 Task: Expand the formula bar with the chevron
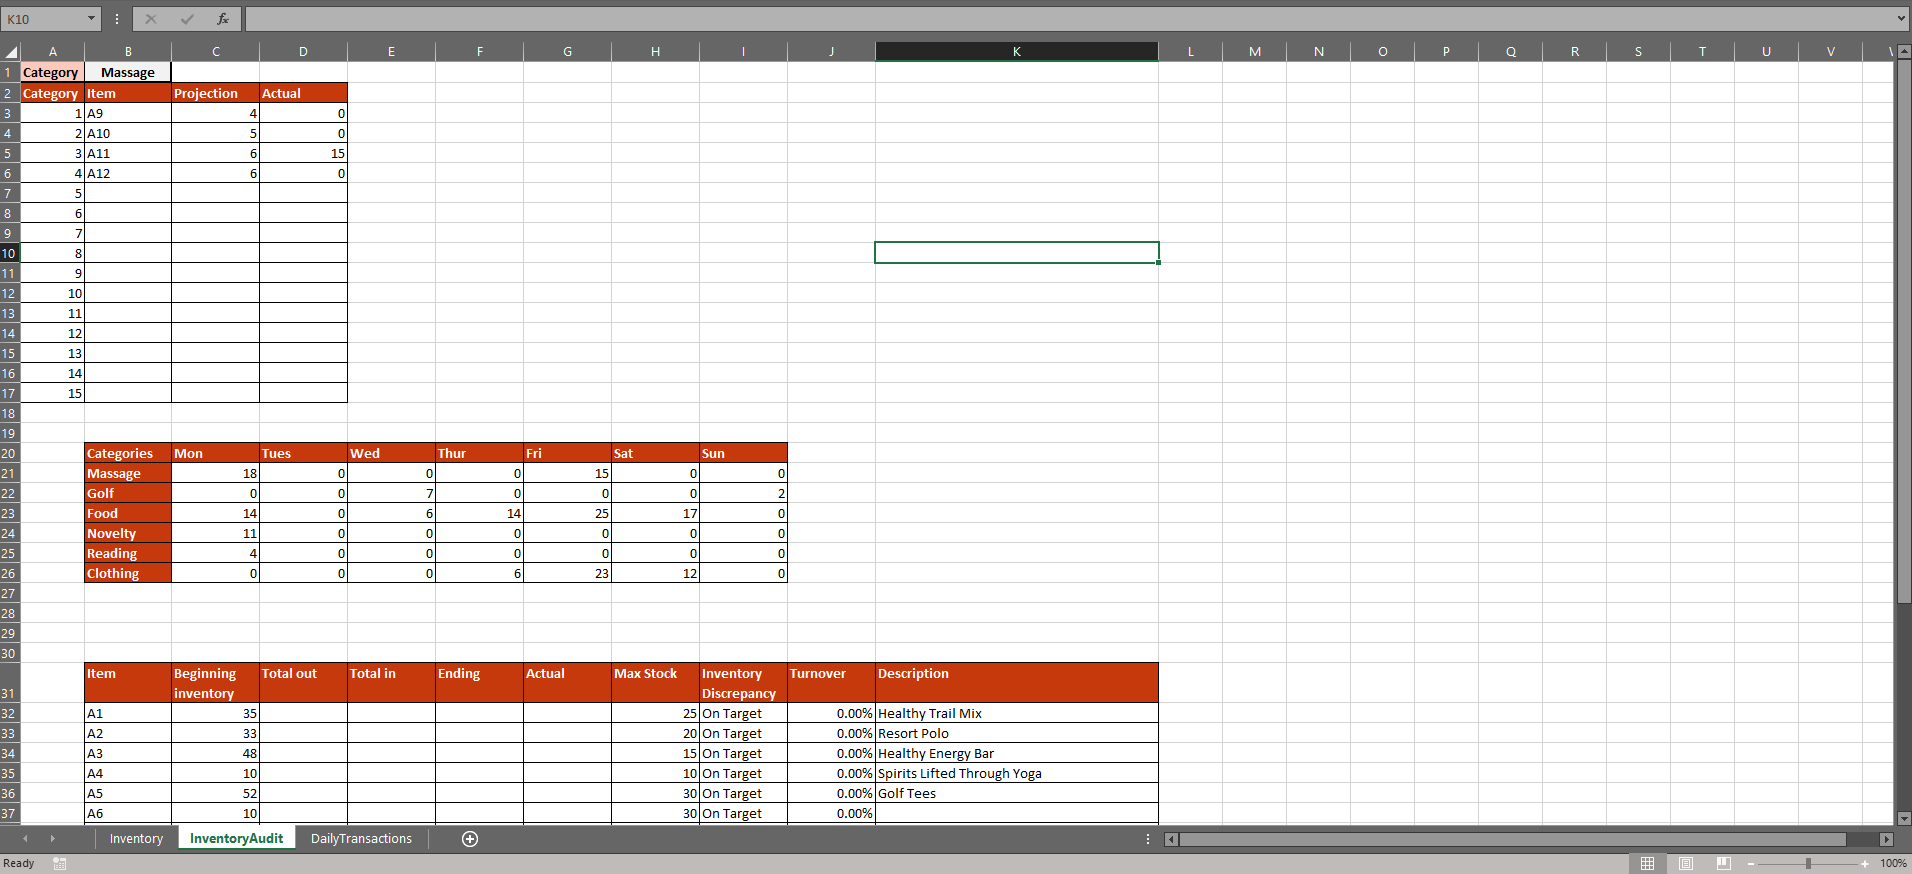[1901, 18]
